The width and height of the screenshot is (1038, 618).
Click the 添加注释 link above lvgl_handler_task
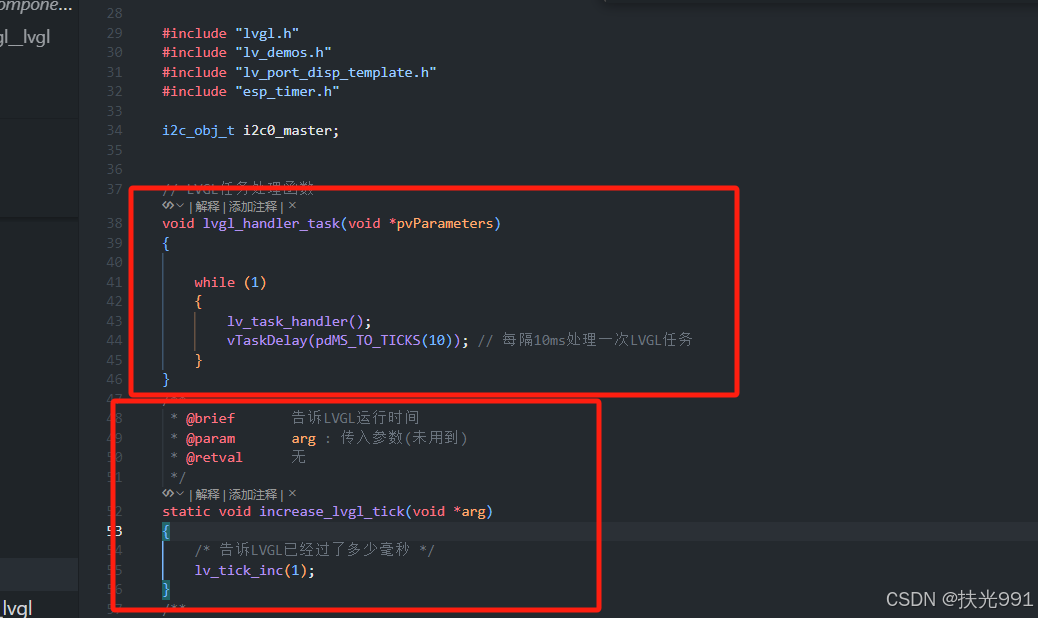(251, 206)
